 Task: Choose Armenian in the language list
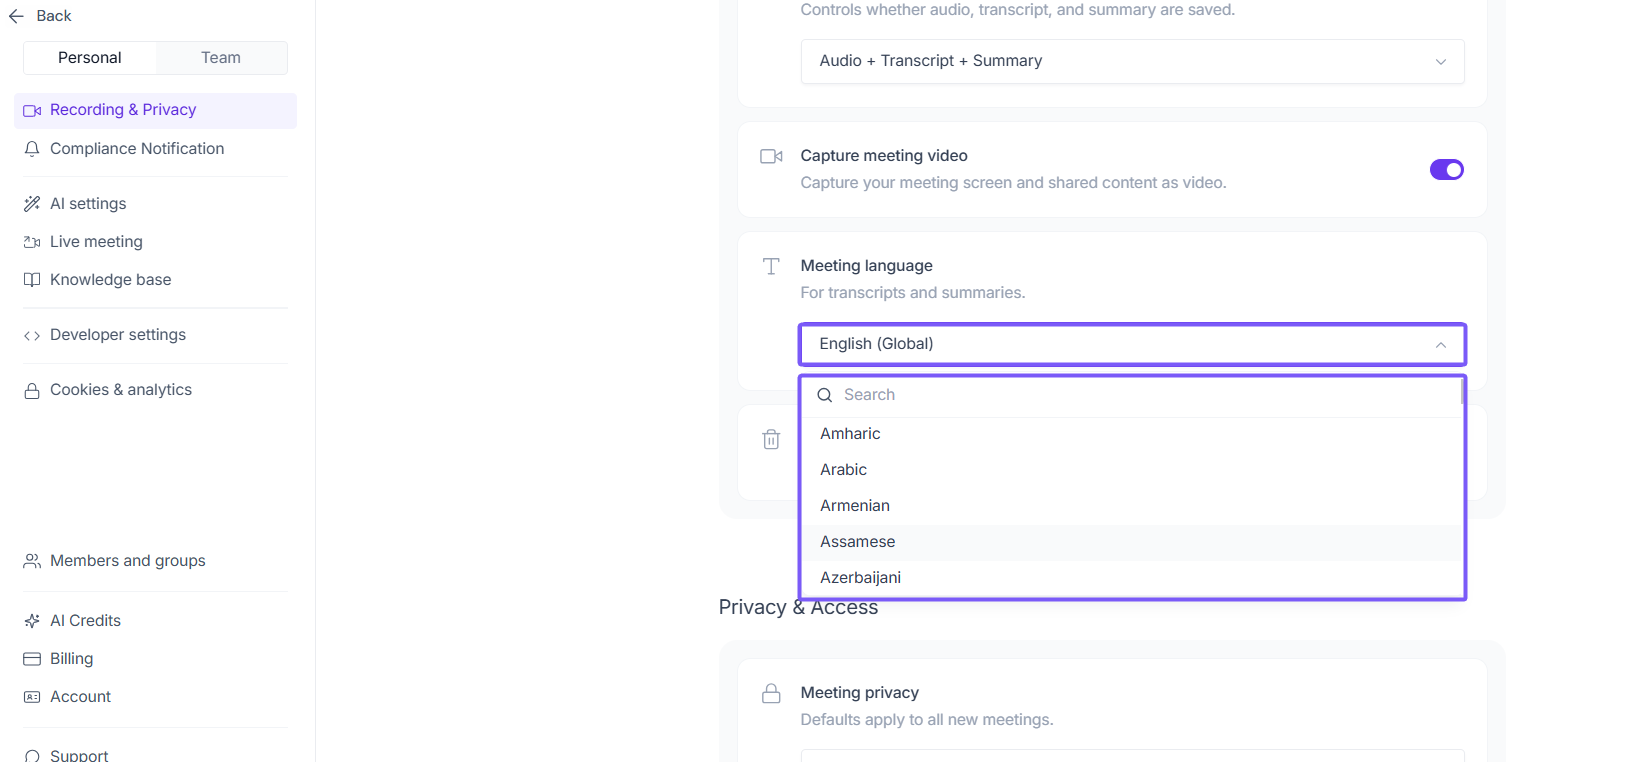pyautogui.click(x=855, y=506)
